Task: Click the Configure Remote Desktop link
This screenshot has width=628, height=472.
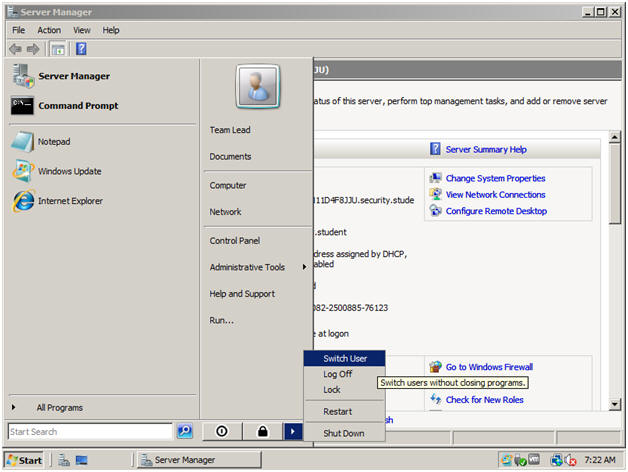Action: 496,211
